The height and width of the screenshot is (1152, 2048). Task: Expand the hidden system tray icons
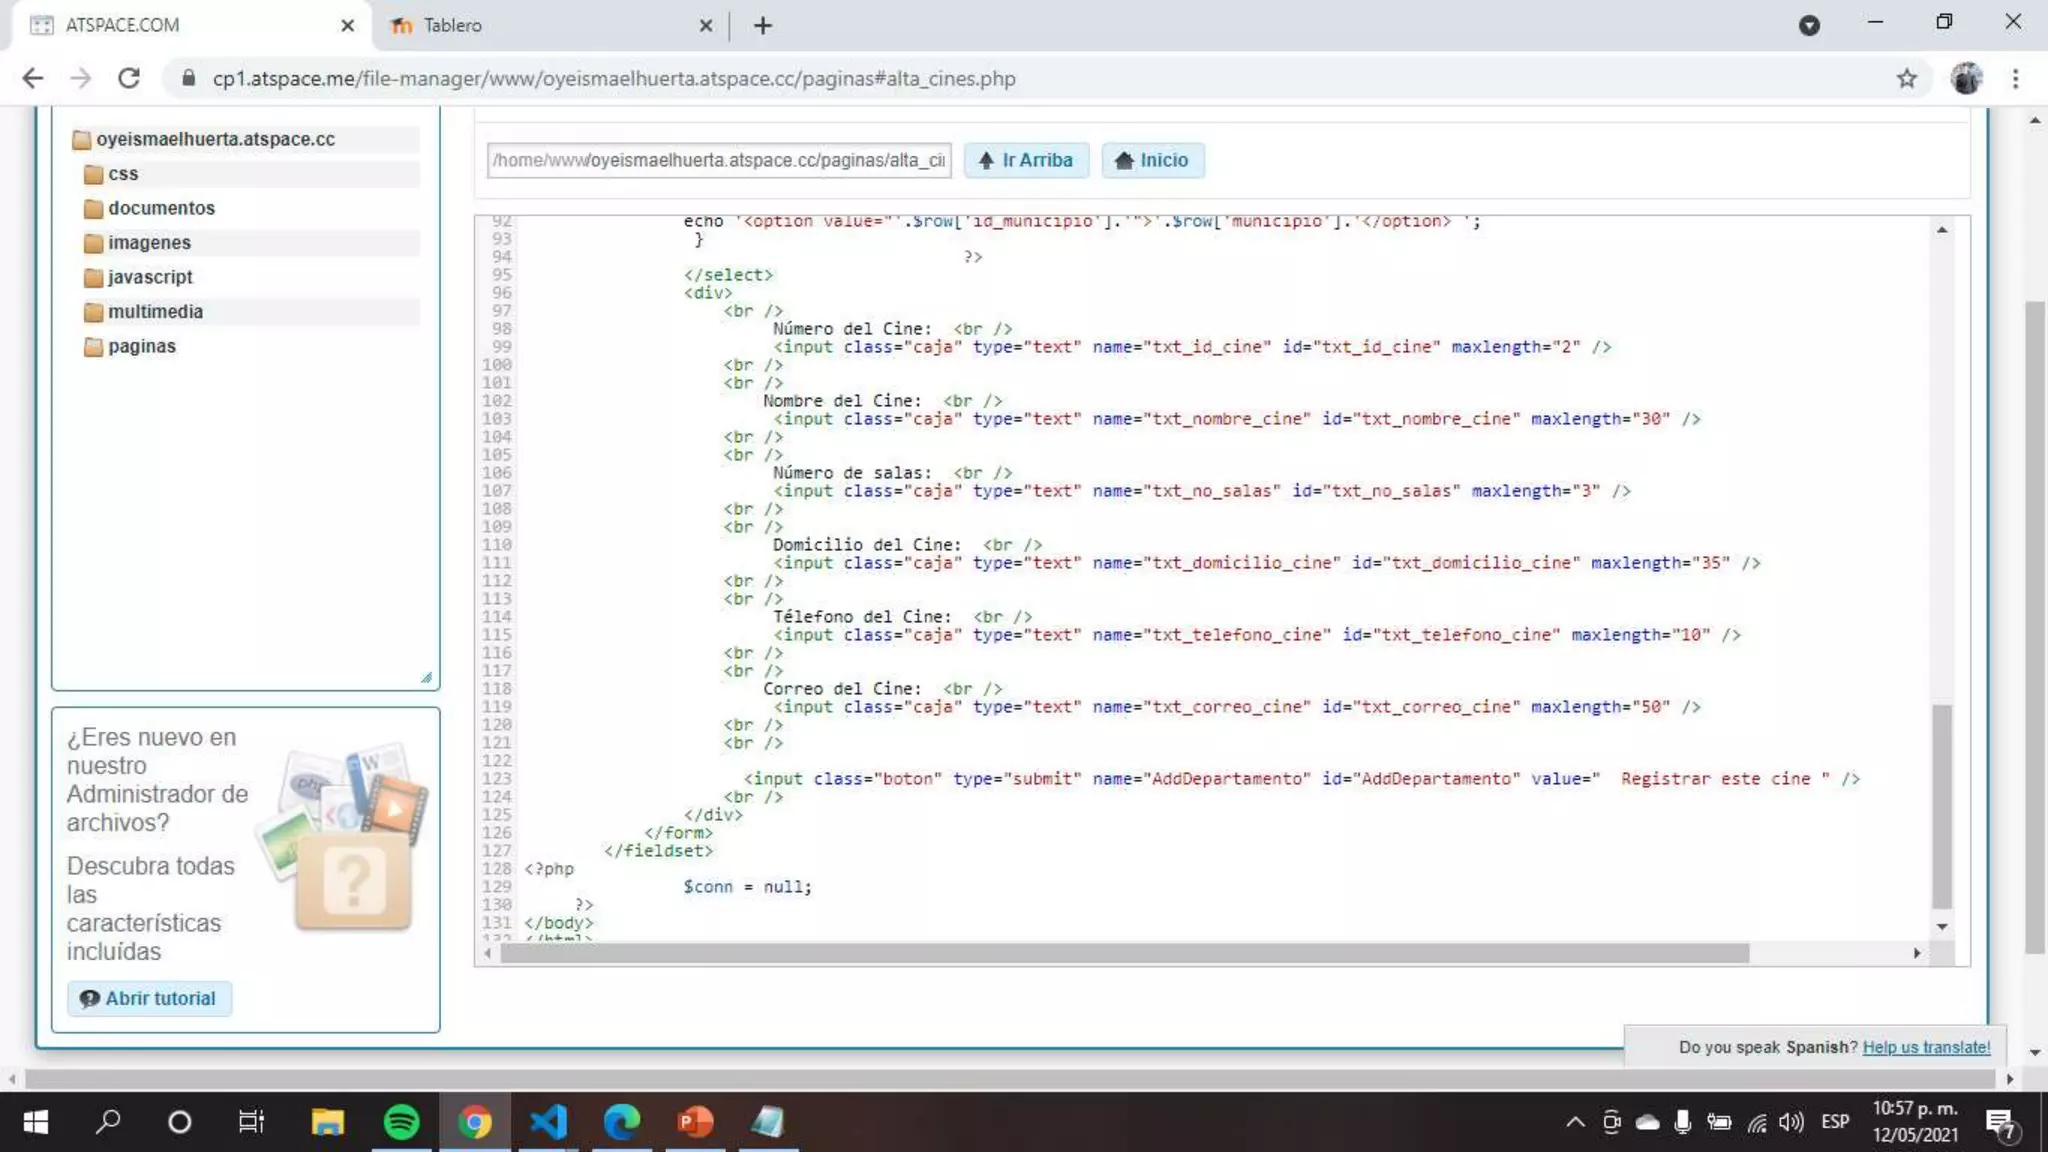coord(1575,1122)
